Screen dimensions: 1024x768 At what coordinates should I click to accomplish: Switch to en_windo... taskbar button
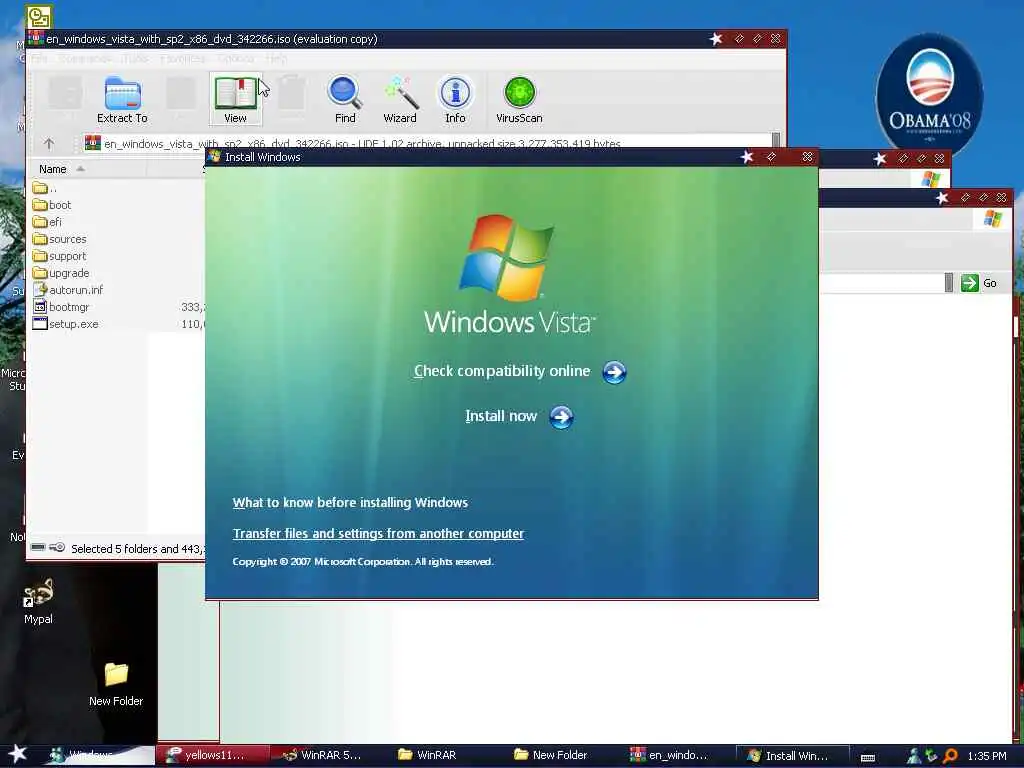(677, 755)
